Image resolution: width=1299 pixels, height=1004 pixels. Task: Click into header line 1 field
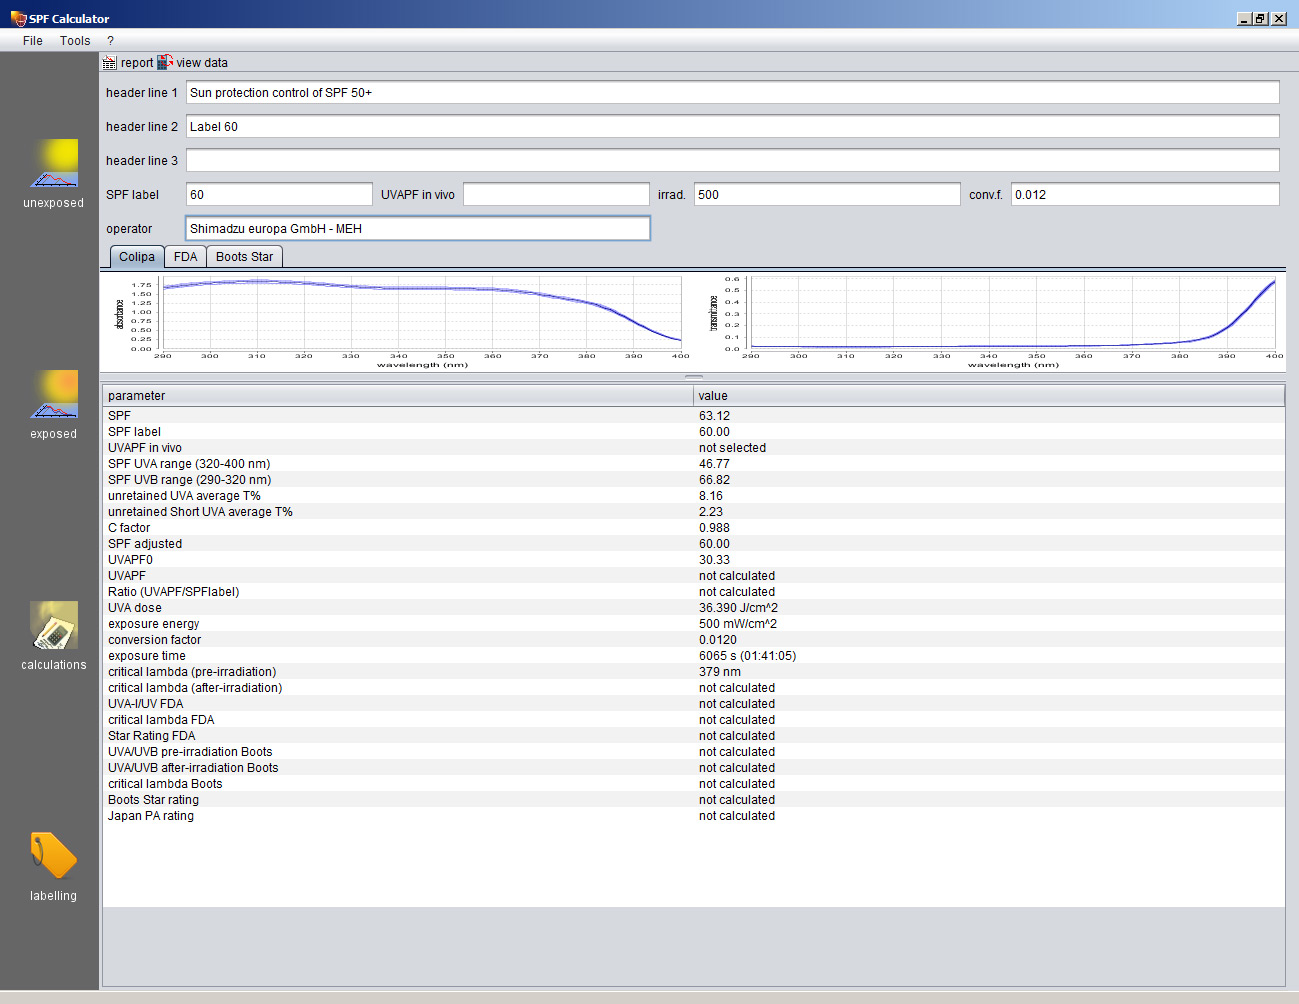point(733,93)
